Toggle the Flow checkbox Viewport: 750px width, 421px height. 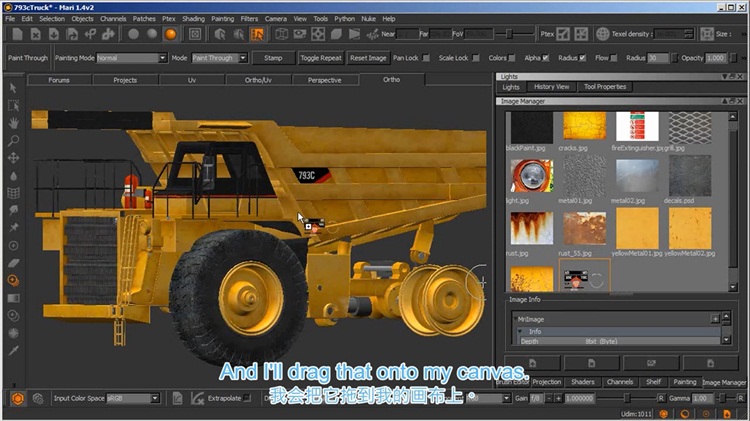click(x=614, y=58)
